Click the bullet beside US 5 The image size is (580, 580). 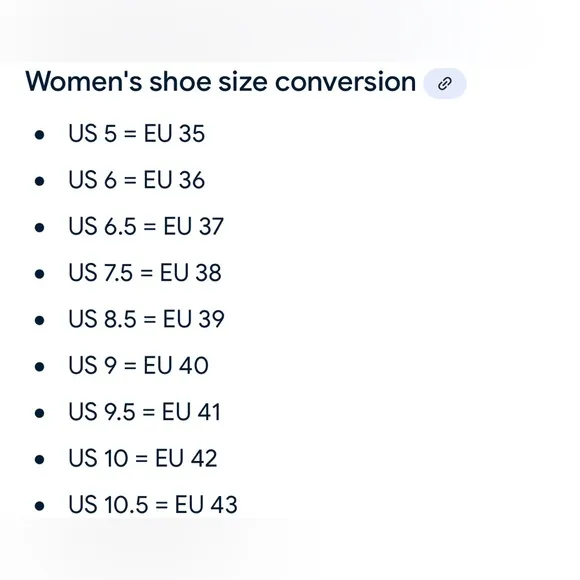pos(39,135)
